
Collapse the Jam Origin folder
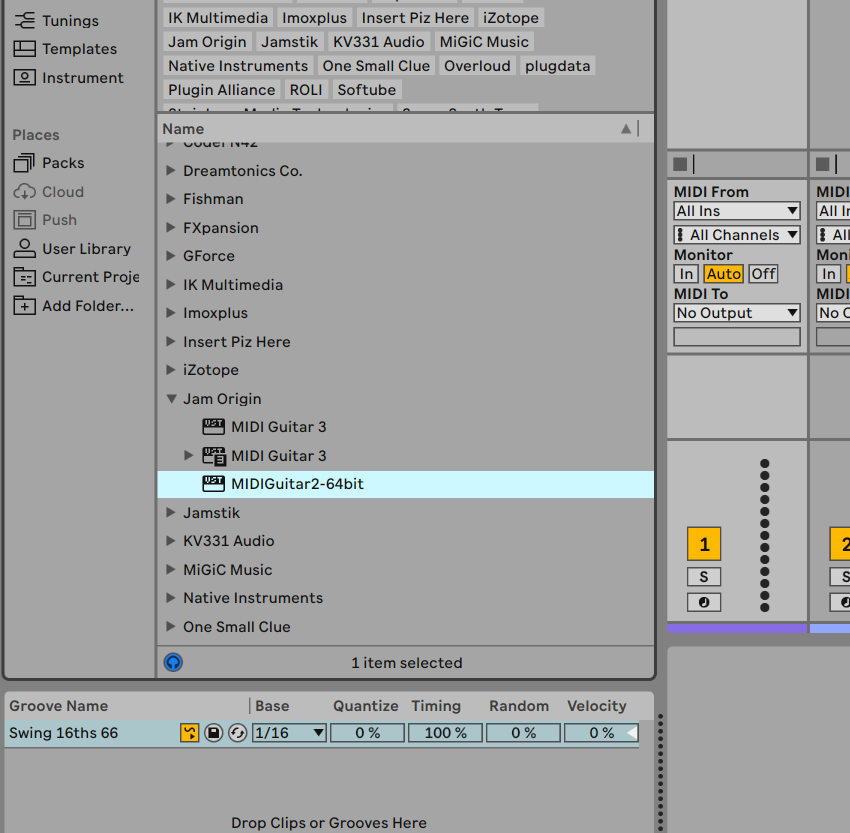click(x=171, y=399)
